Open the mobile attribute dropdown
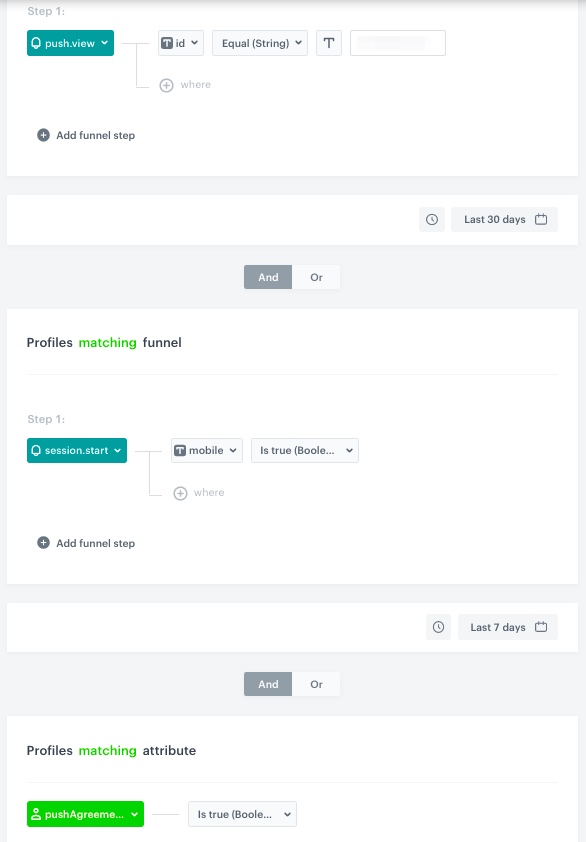This screenshot has height=842, width=586. pyautogui.click(x=206, y=450)
